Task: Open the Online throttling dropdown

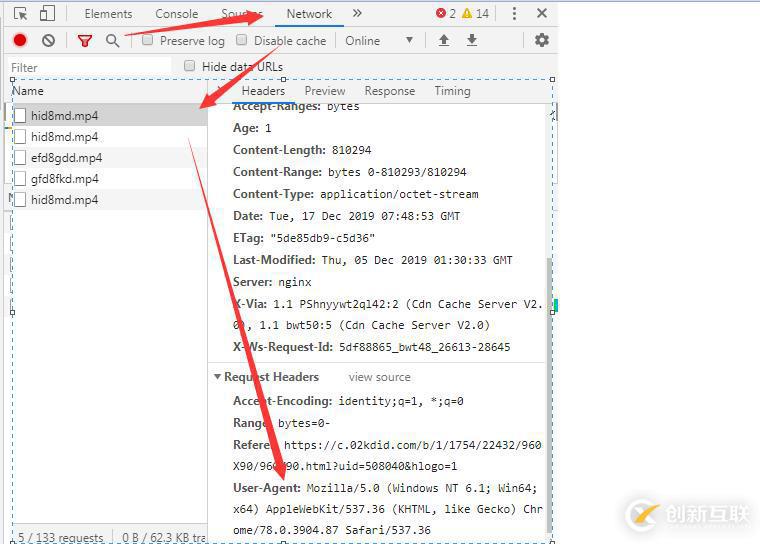Action: coord(379,41)
